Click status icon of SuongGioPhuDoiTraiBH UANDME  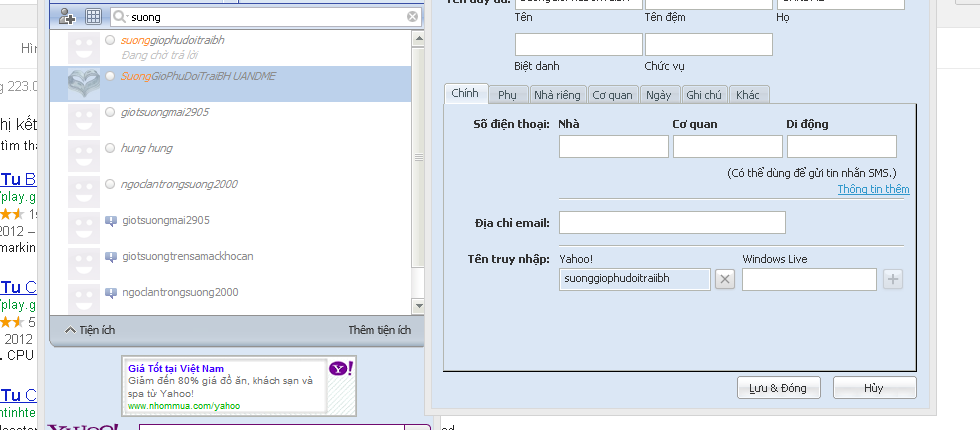tap(110, 76)
